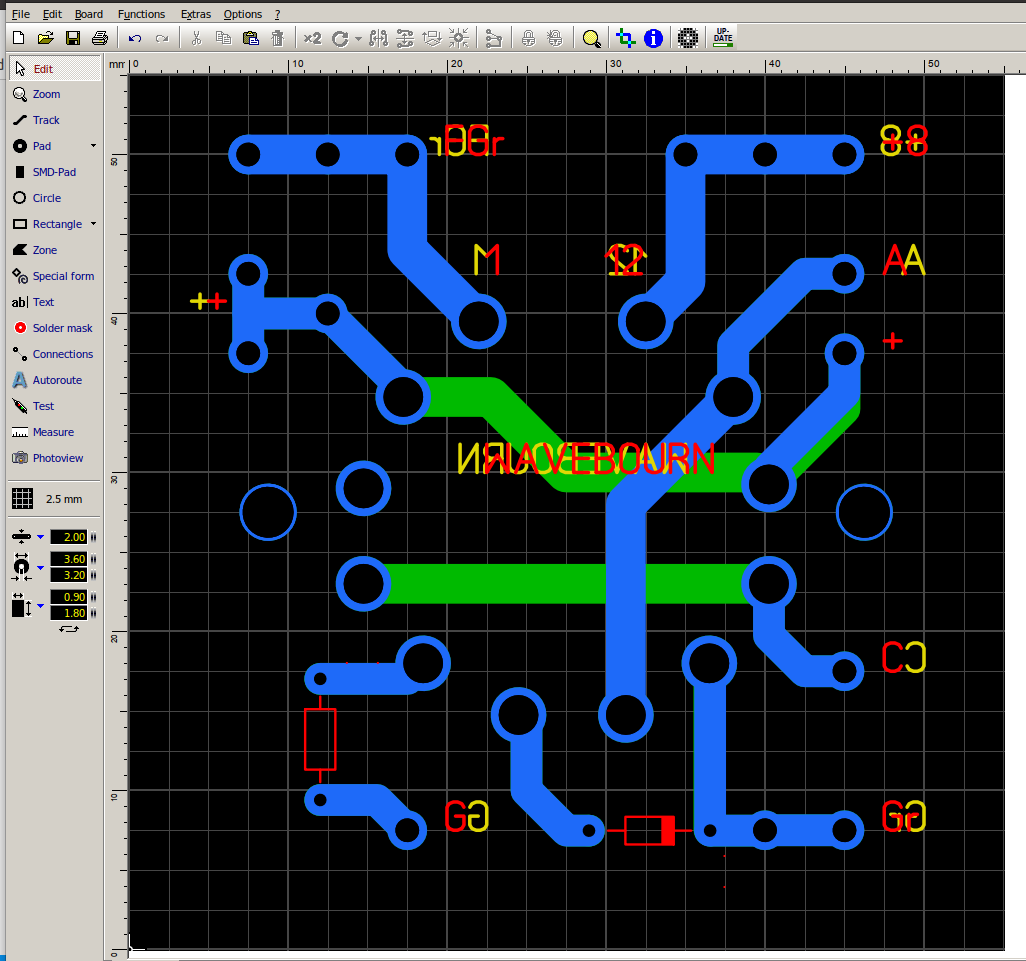The height and width of the screenshot is (961, 1026).
Task: Click the group lock icon
Action: [x=528, y=39]
